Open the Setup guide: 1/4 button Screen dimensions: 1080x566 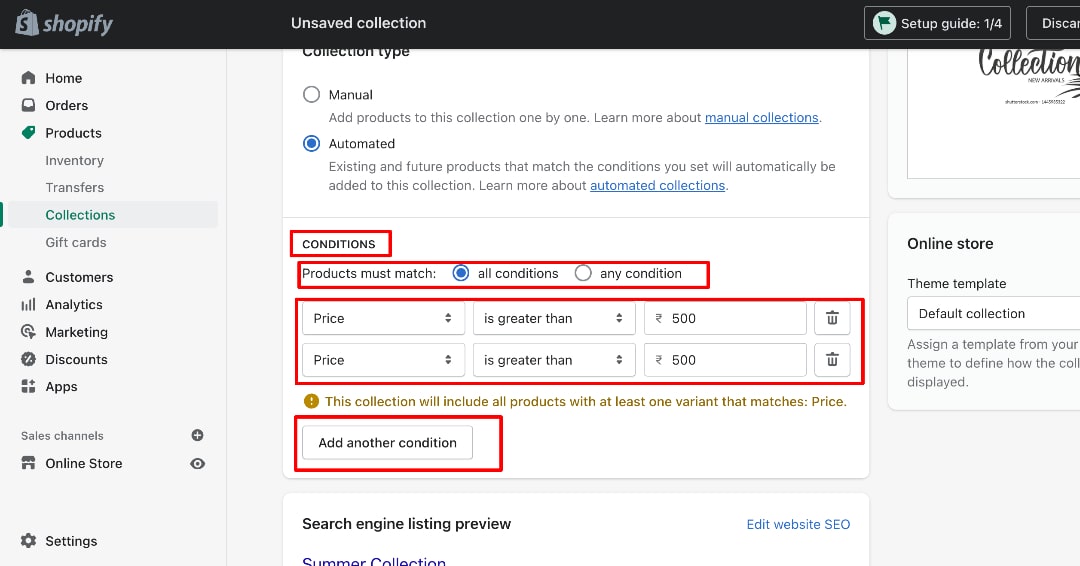pos(937,23)
